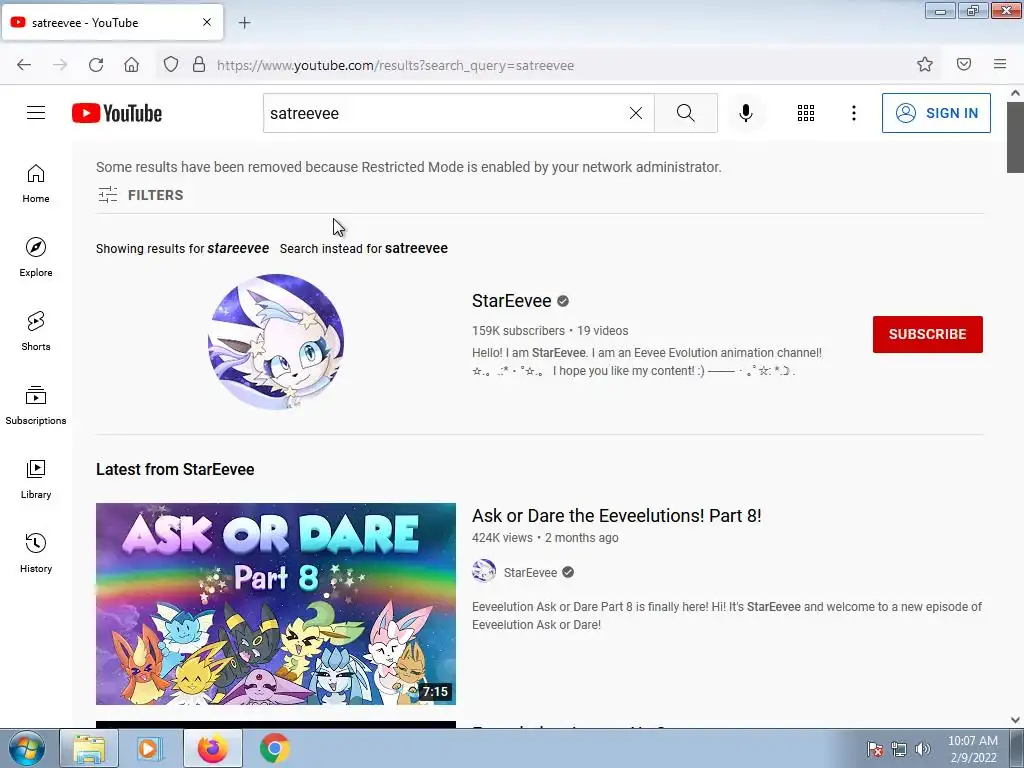Start voice search with the microphone
This screenshot has height=768, width=1024.
click(745, 113)
